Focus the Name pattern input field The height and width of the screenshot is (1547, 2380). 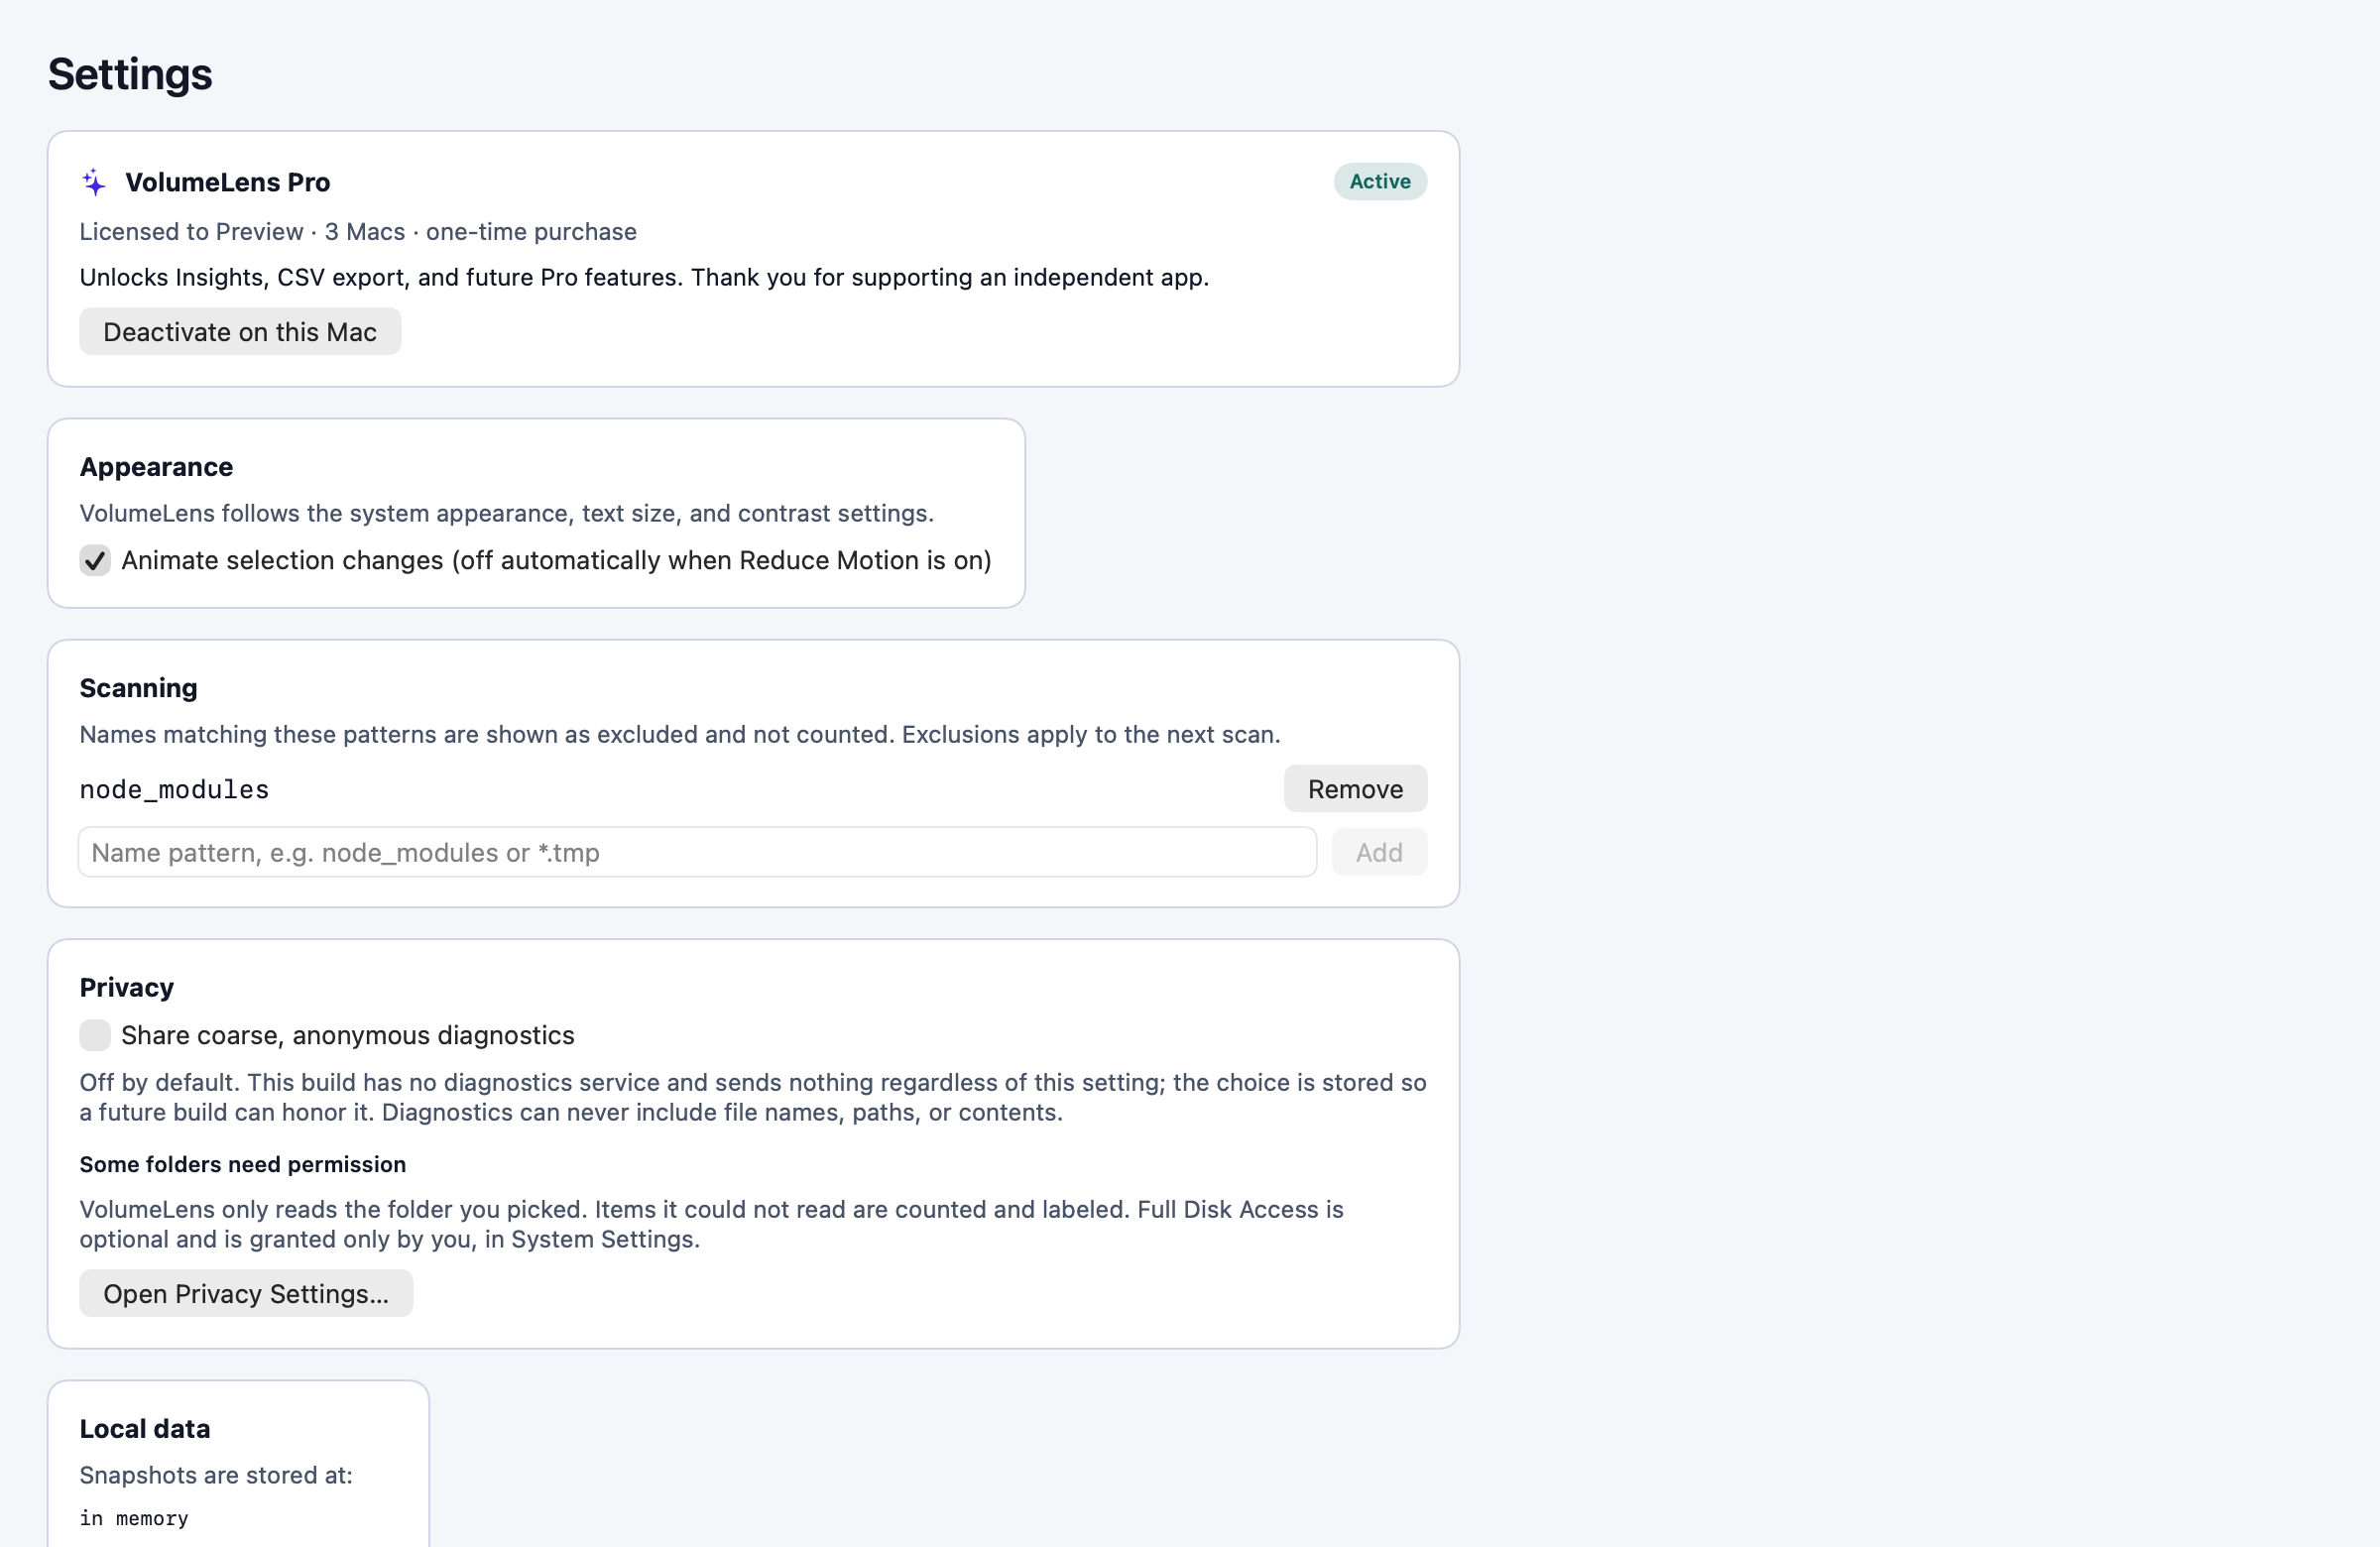[x=697, y=852]
